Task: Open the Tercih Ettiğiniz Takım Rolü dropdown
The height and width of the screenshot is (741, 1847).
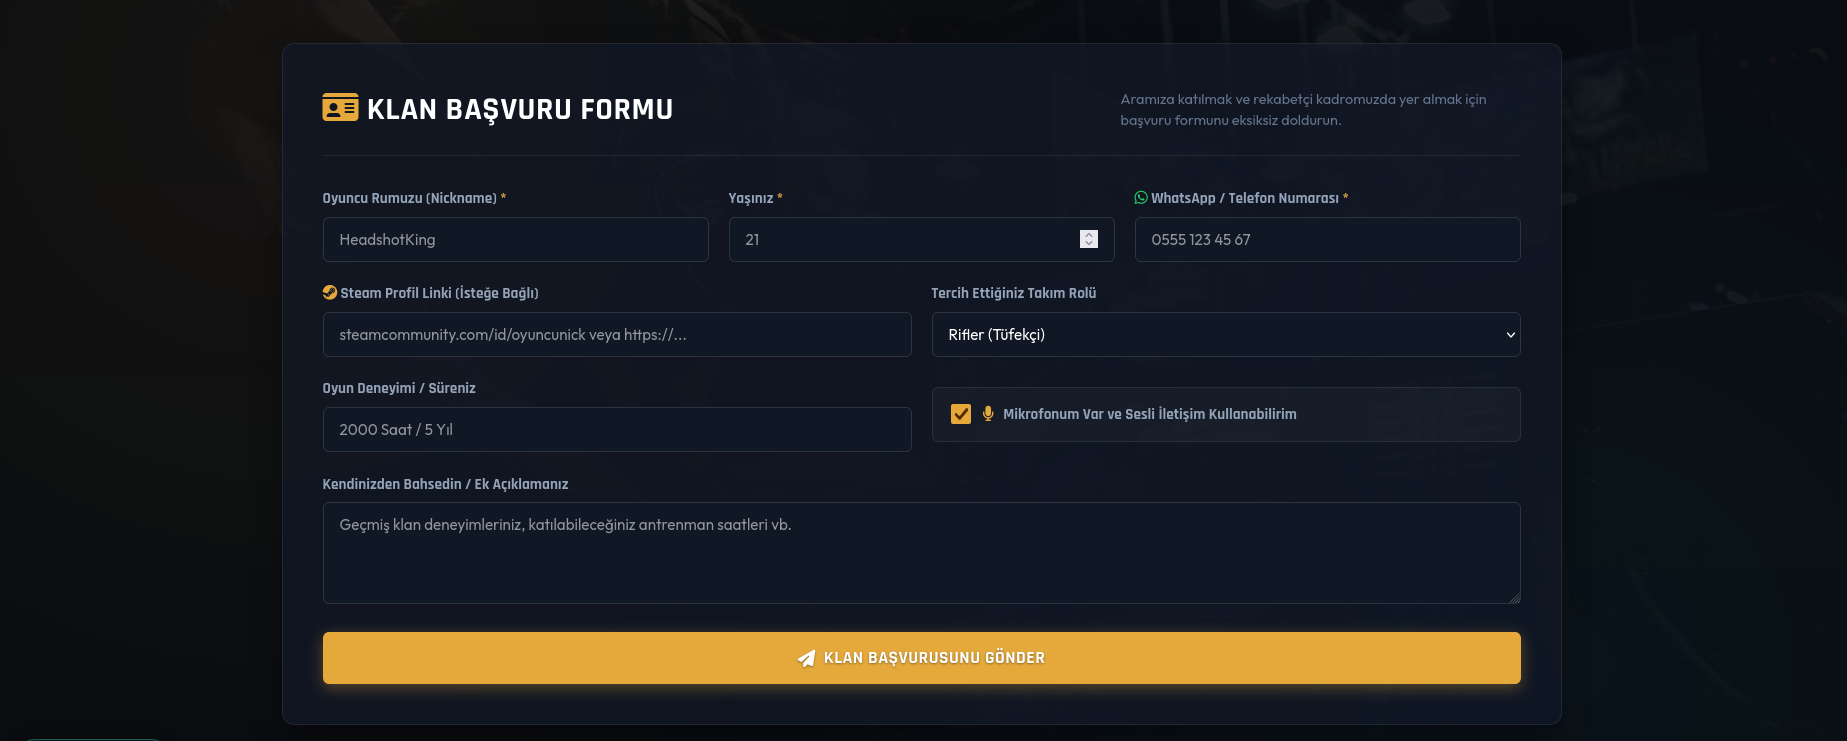Action: coord(1226,335)
